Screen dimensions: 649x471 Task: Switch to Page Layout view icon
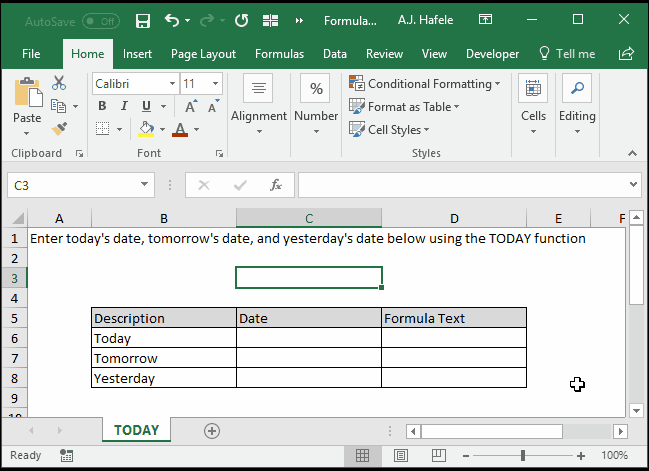tap(400, 455)
